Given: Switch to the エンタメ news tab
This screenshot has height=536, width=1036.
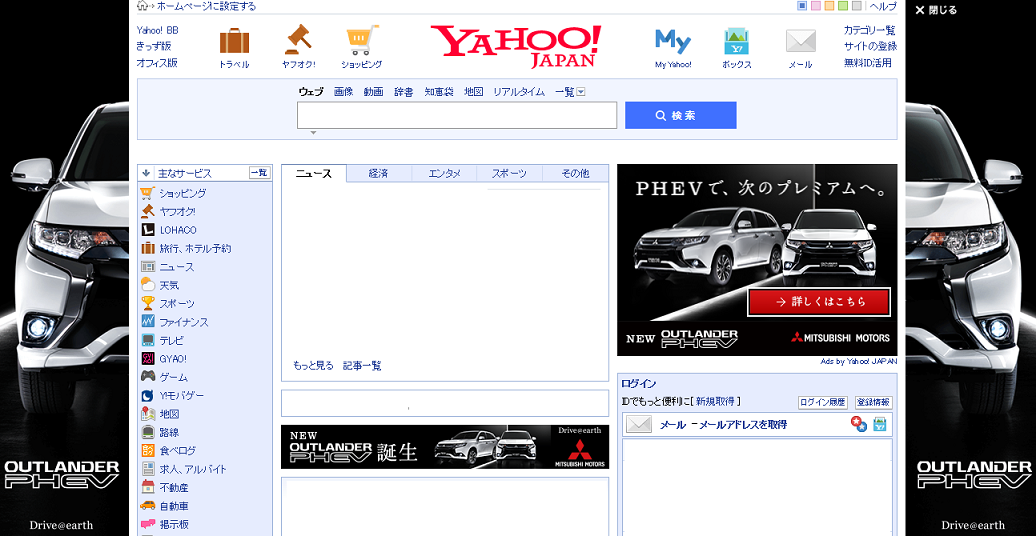Looking at the screenshot, I should [x=444, y=174].
